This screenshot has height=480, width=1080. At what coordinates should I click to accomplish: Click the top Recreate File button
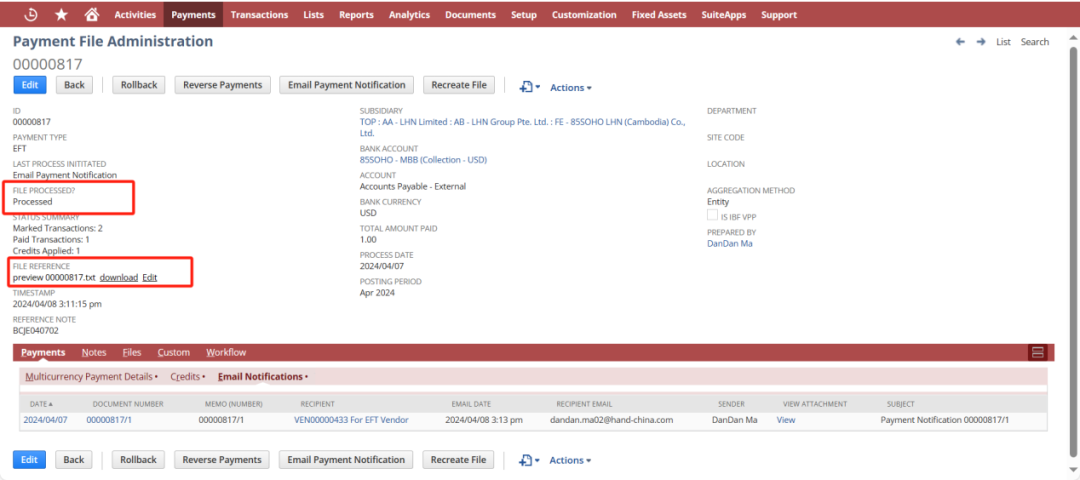click(x=459, y=85)
